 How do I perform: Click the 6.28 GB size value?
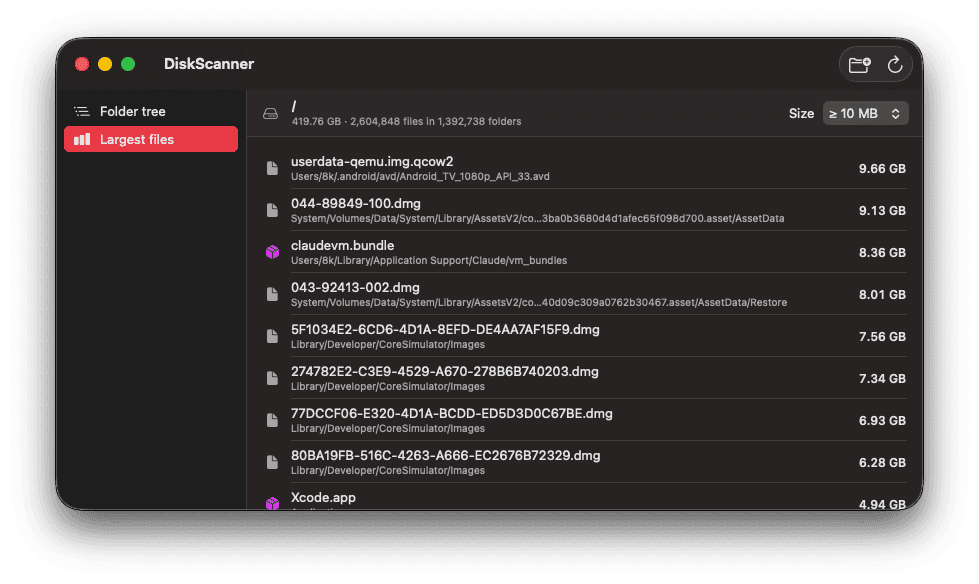coord(882,462)
